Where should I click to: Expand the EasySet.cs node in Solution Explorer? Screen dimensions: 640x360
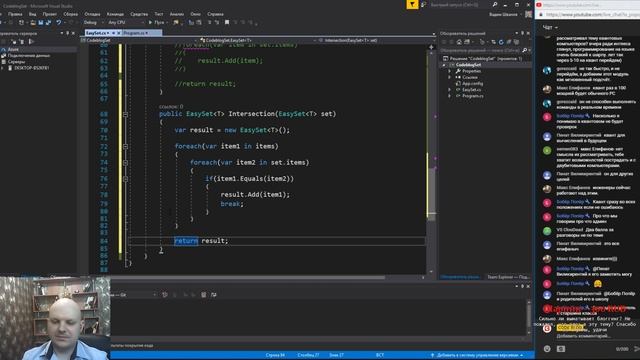pyautogui.click(x=450, y=89)
